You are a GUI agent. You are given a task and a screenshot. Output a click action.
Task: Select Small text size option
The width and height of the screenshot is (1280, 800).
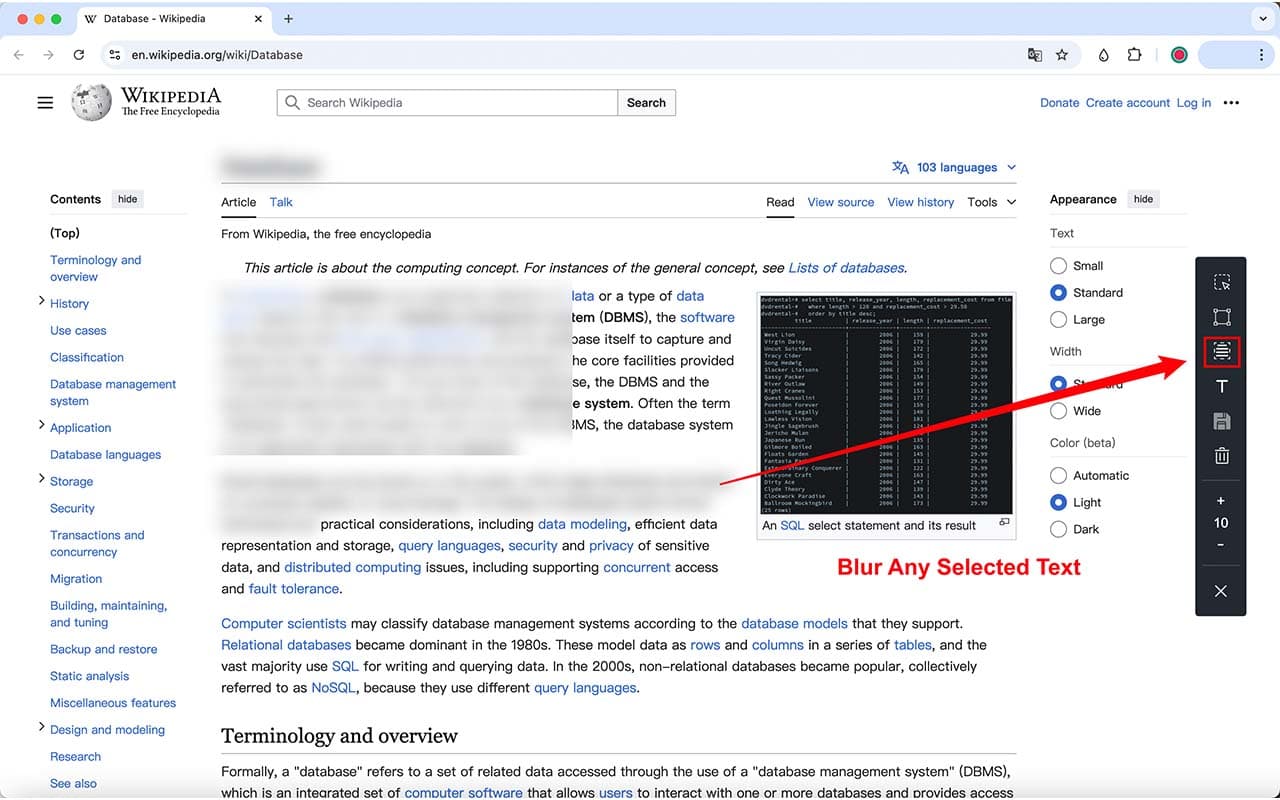[x=1058, y=266]
